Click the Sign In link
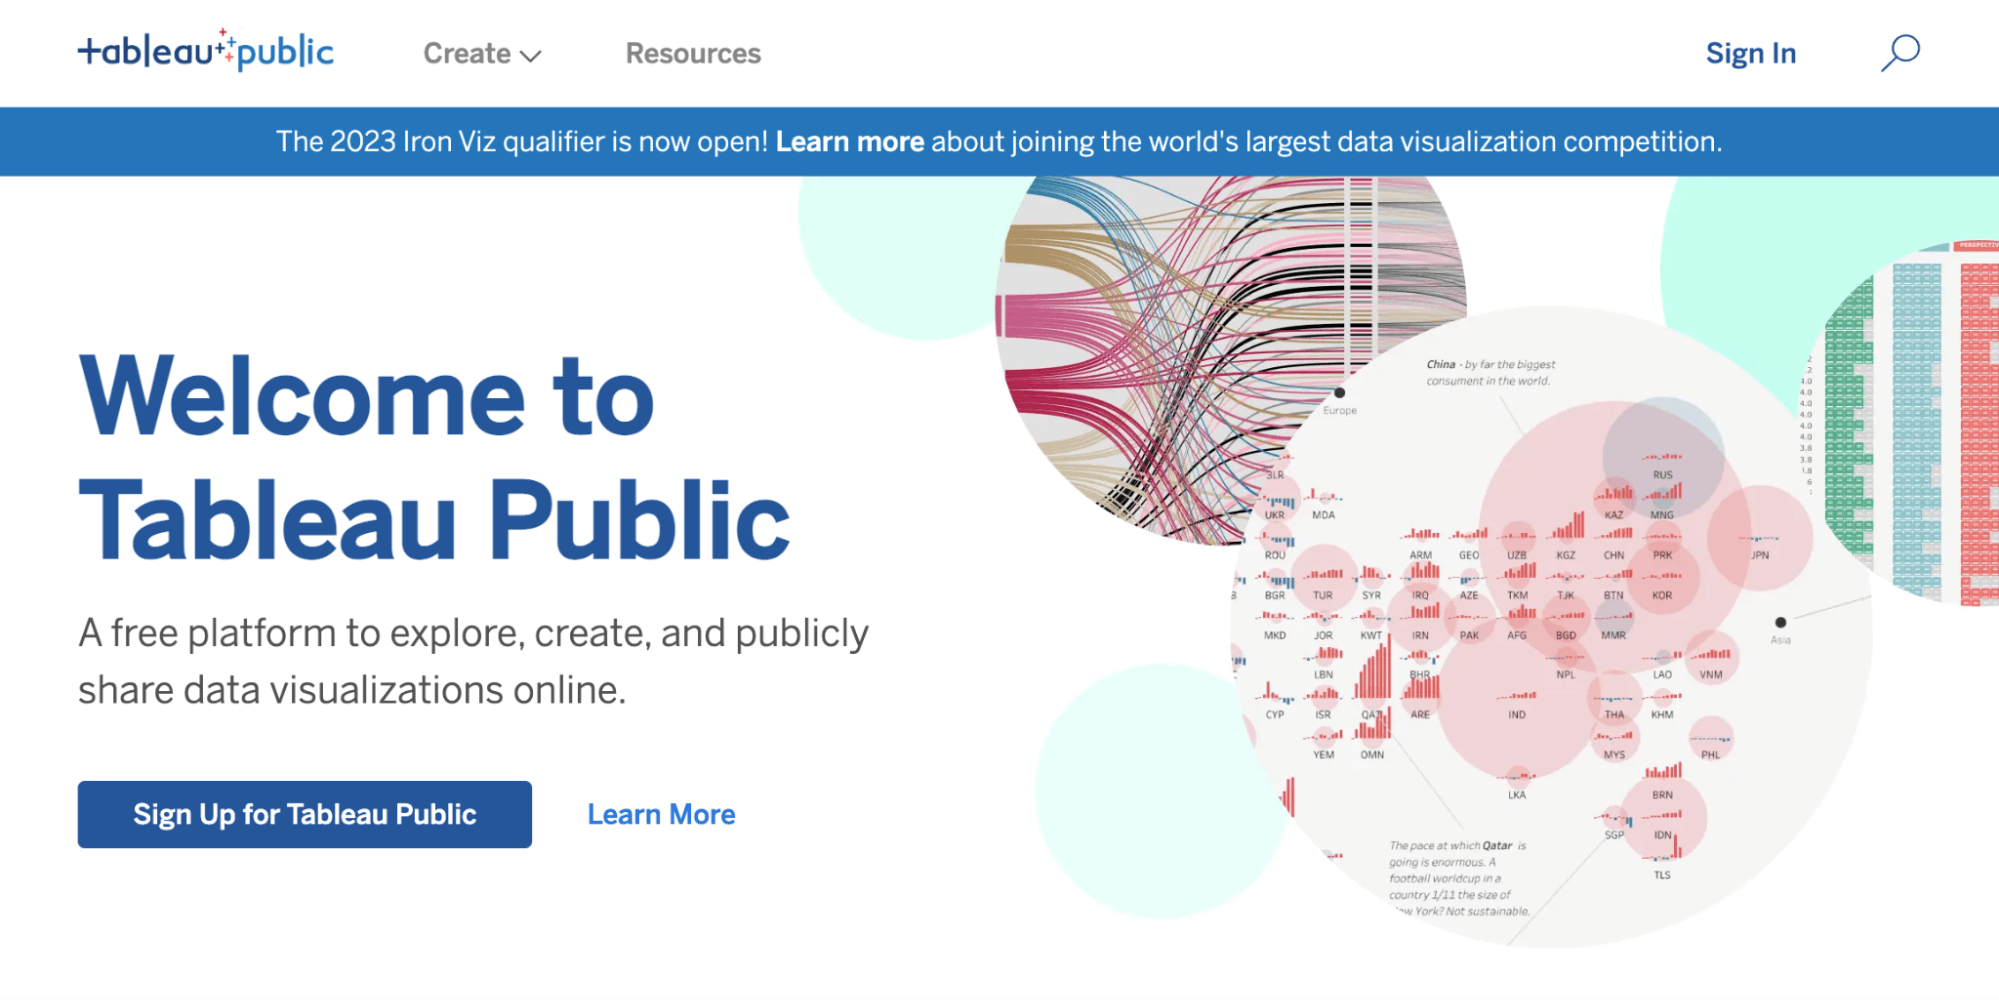The width and height of the screenshot is (1999, 1001). pos(1750,54)
